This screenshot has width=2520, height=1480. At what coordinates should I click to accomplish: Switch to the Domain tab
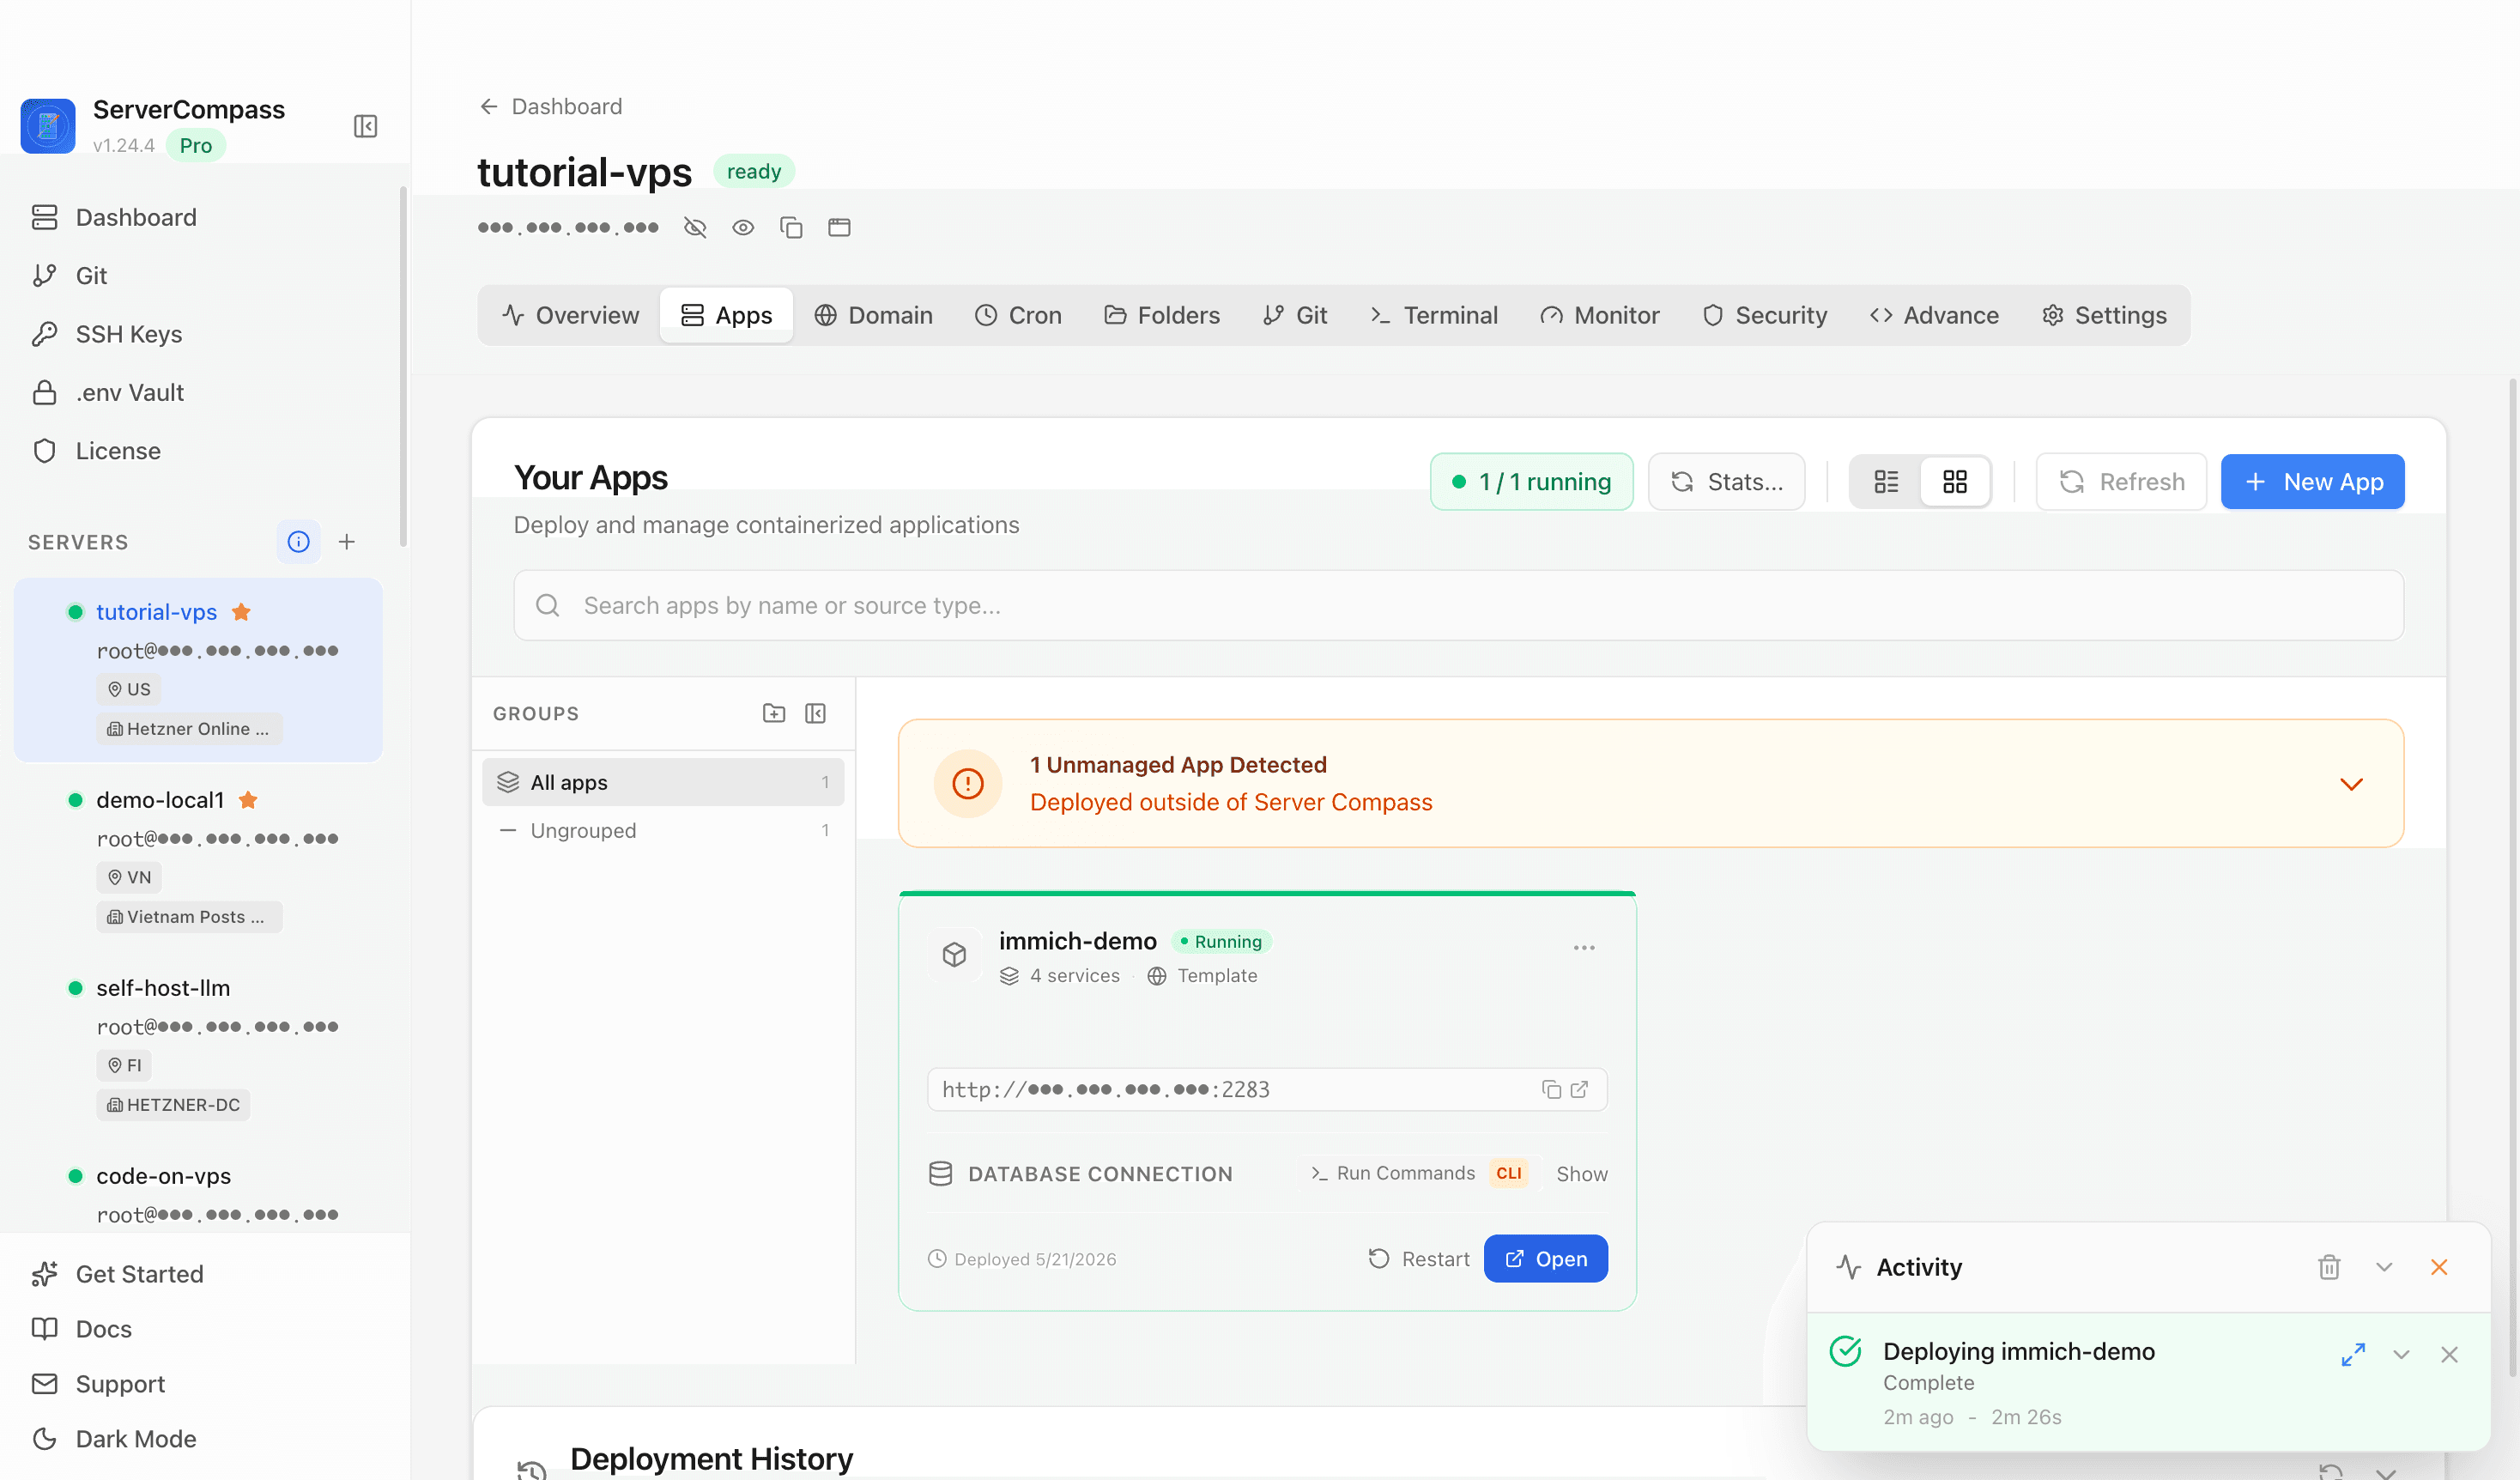[873, 316]
